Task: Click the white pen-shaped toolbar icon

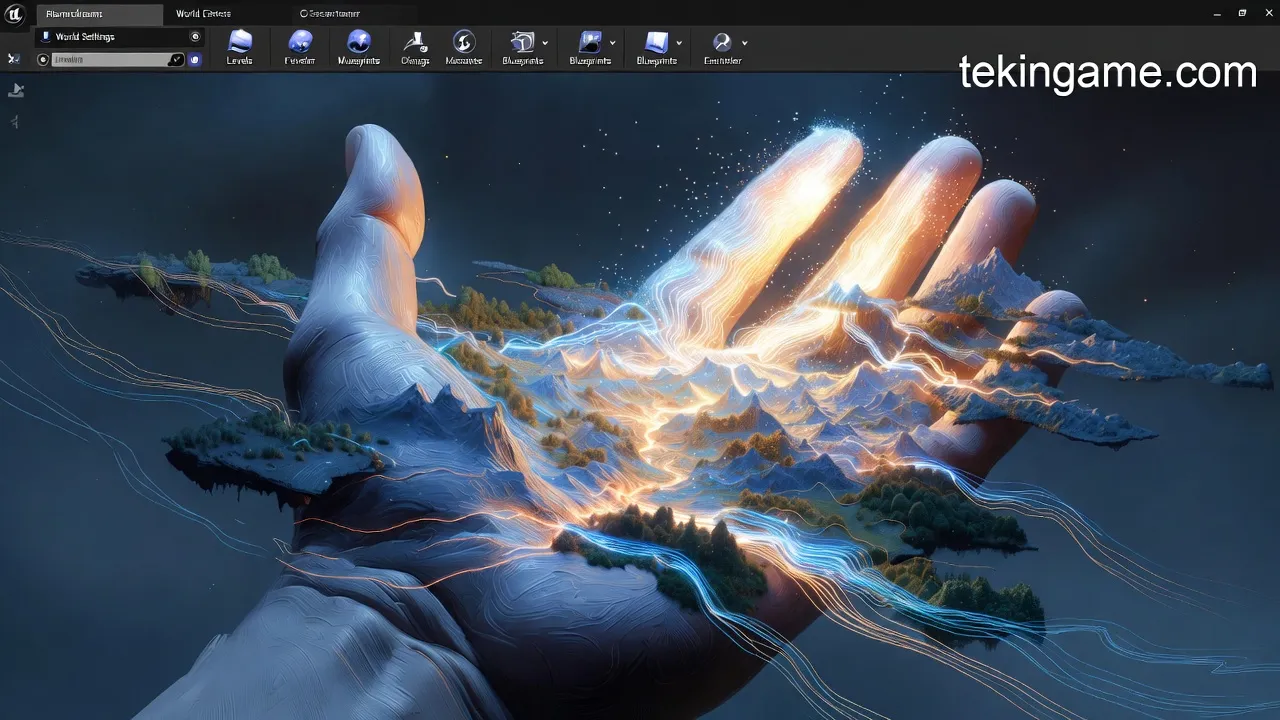Action: point(414,42)
